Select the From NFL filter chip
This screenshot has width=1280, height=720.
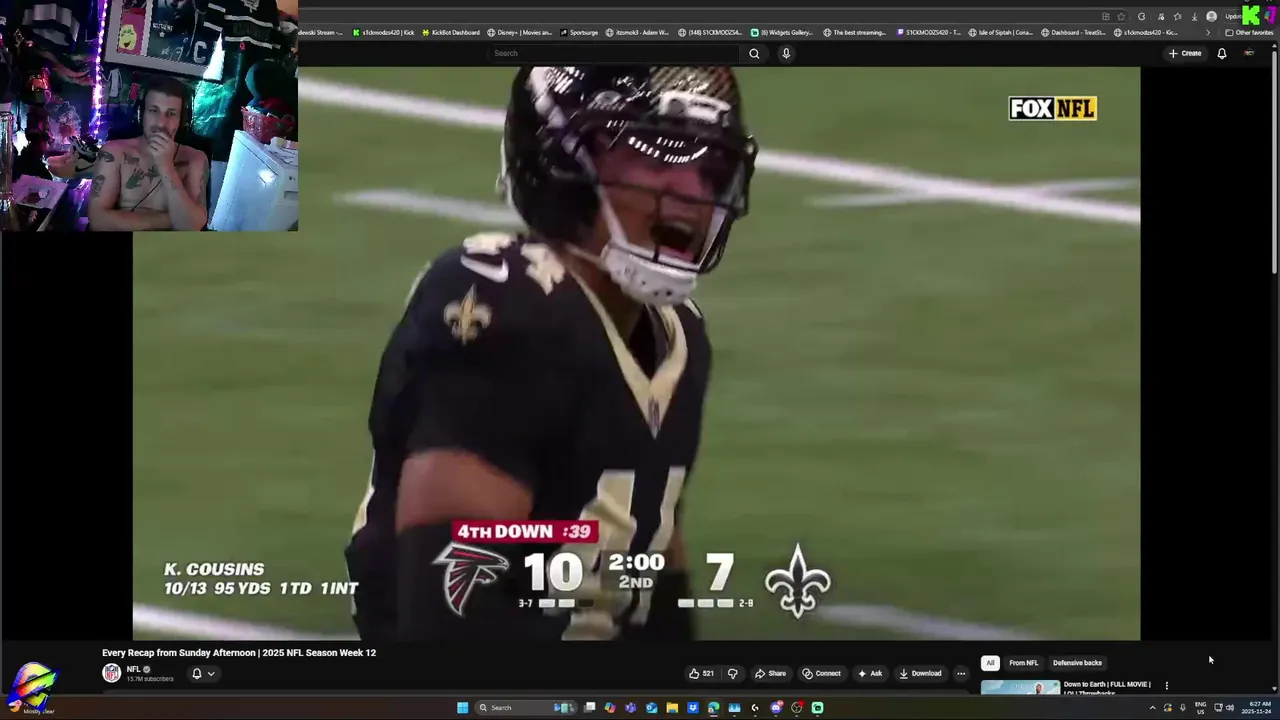1023,662
